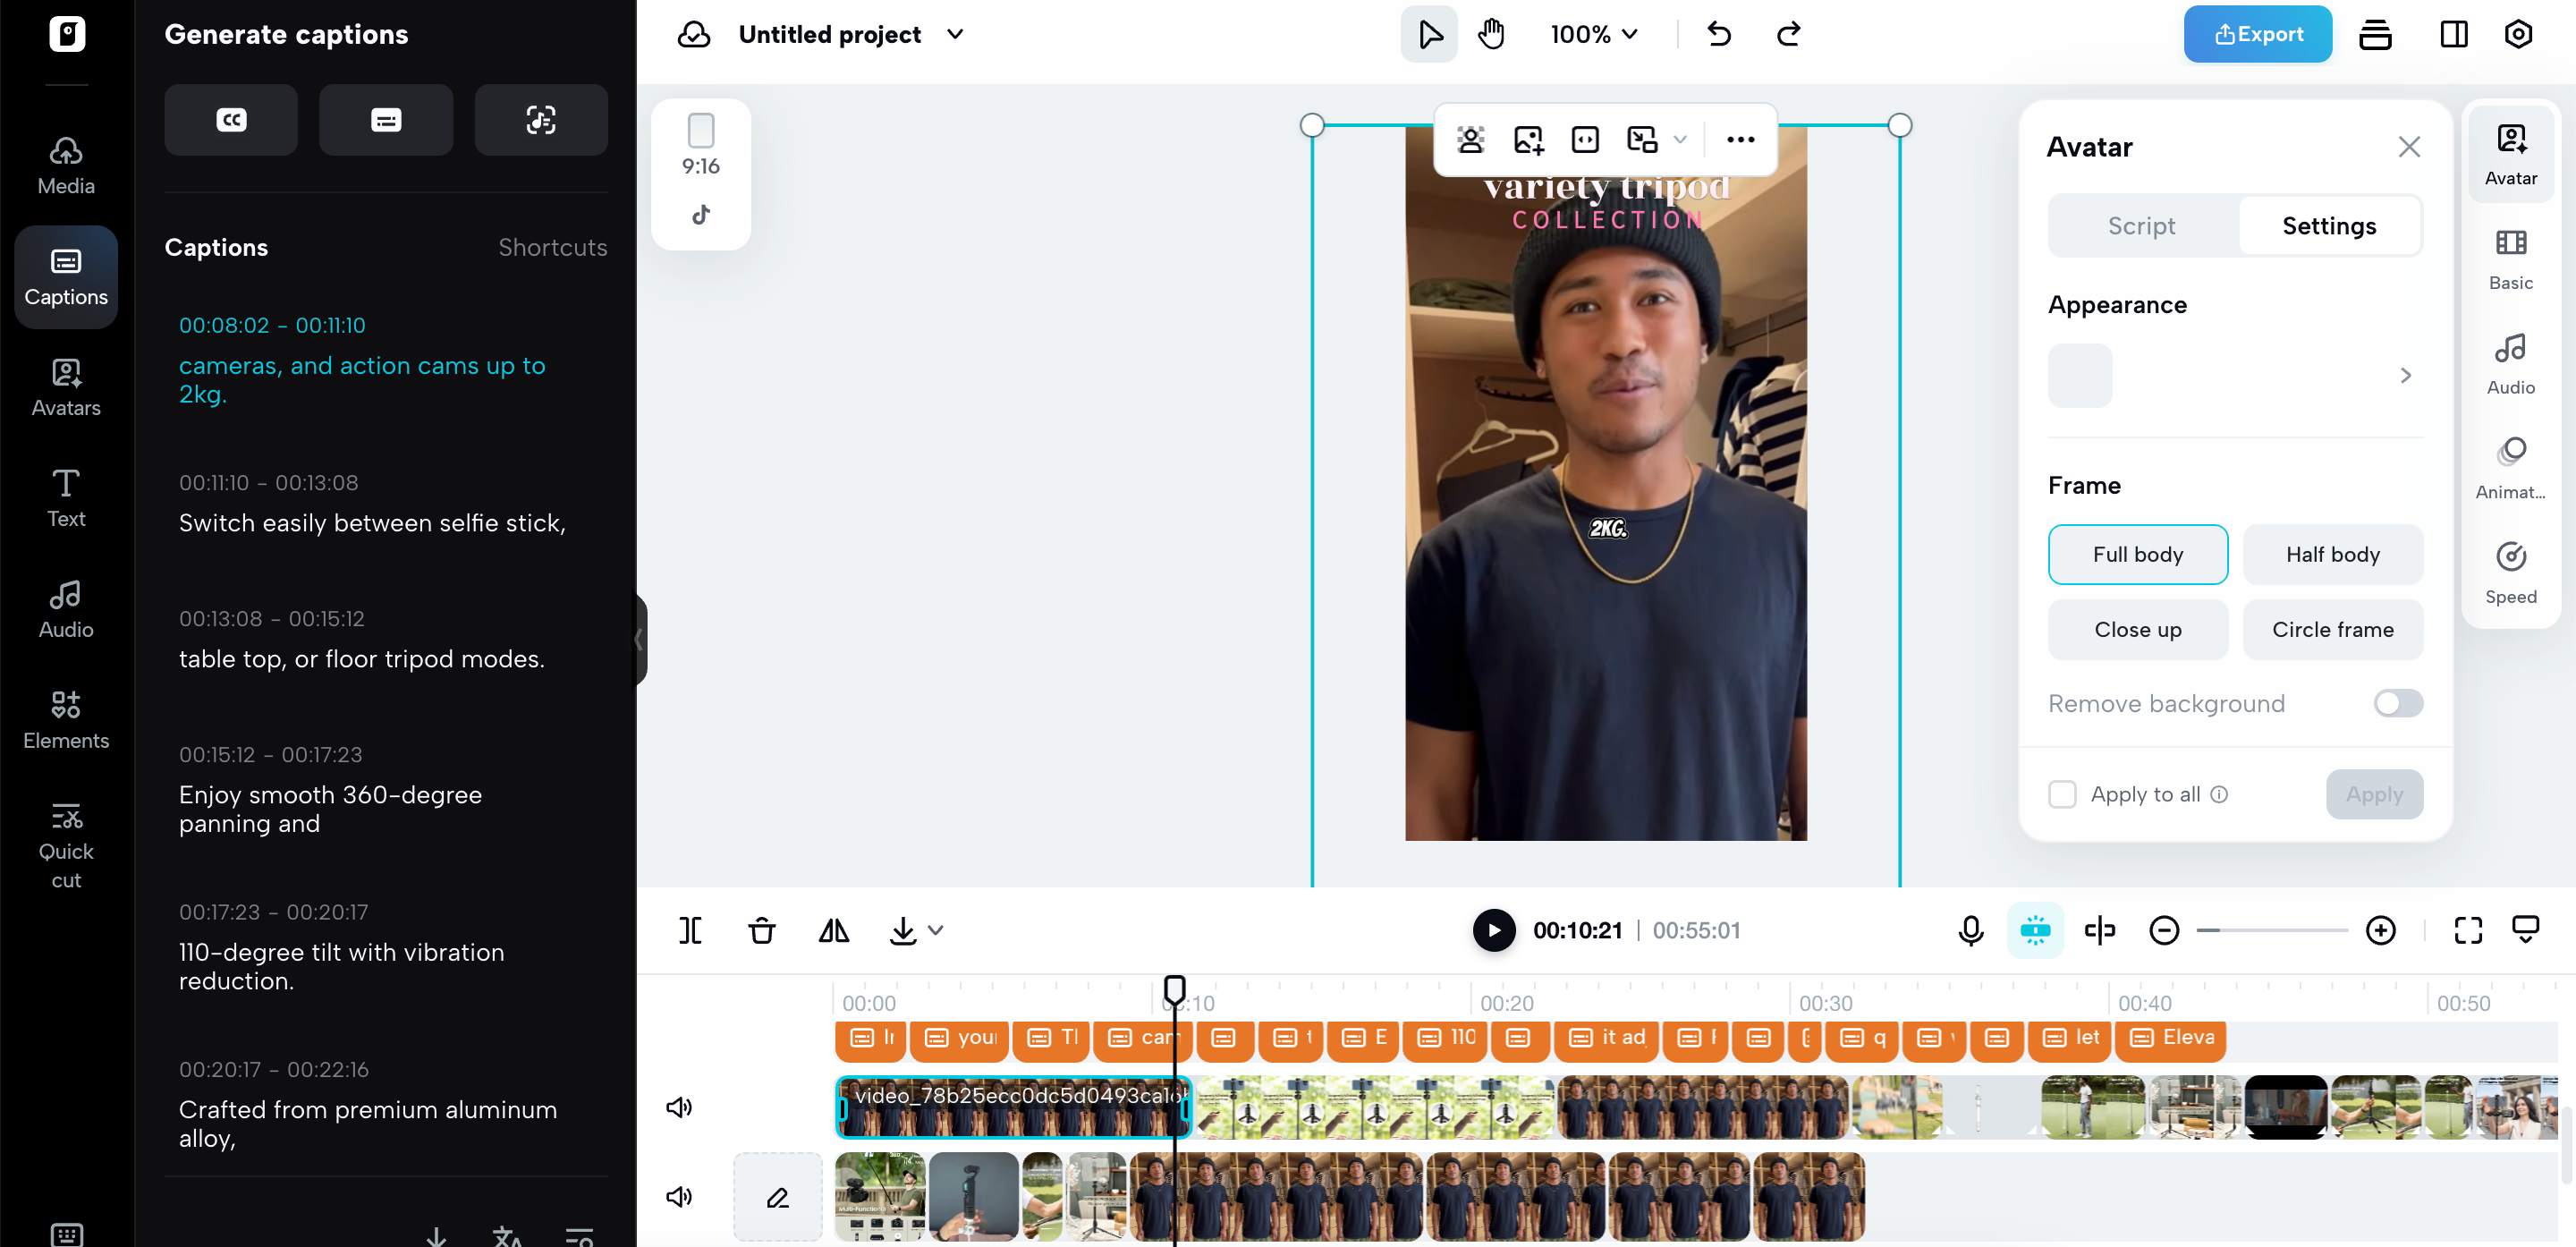Switch to the Script tab
The width and height of the screenshot is (2576, 1247).
point(2140,225)
